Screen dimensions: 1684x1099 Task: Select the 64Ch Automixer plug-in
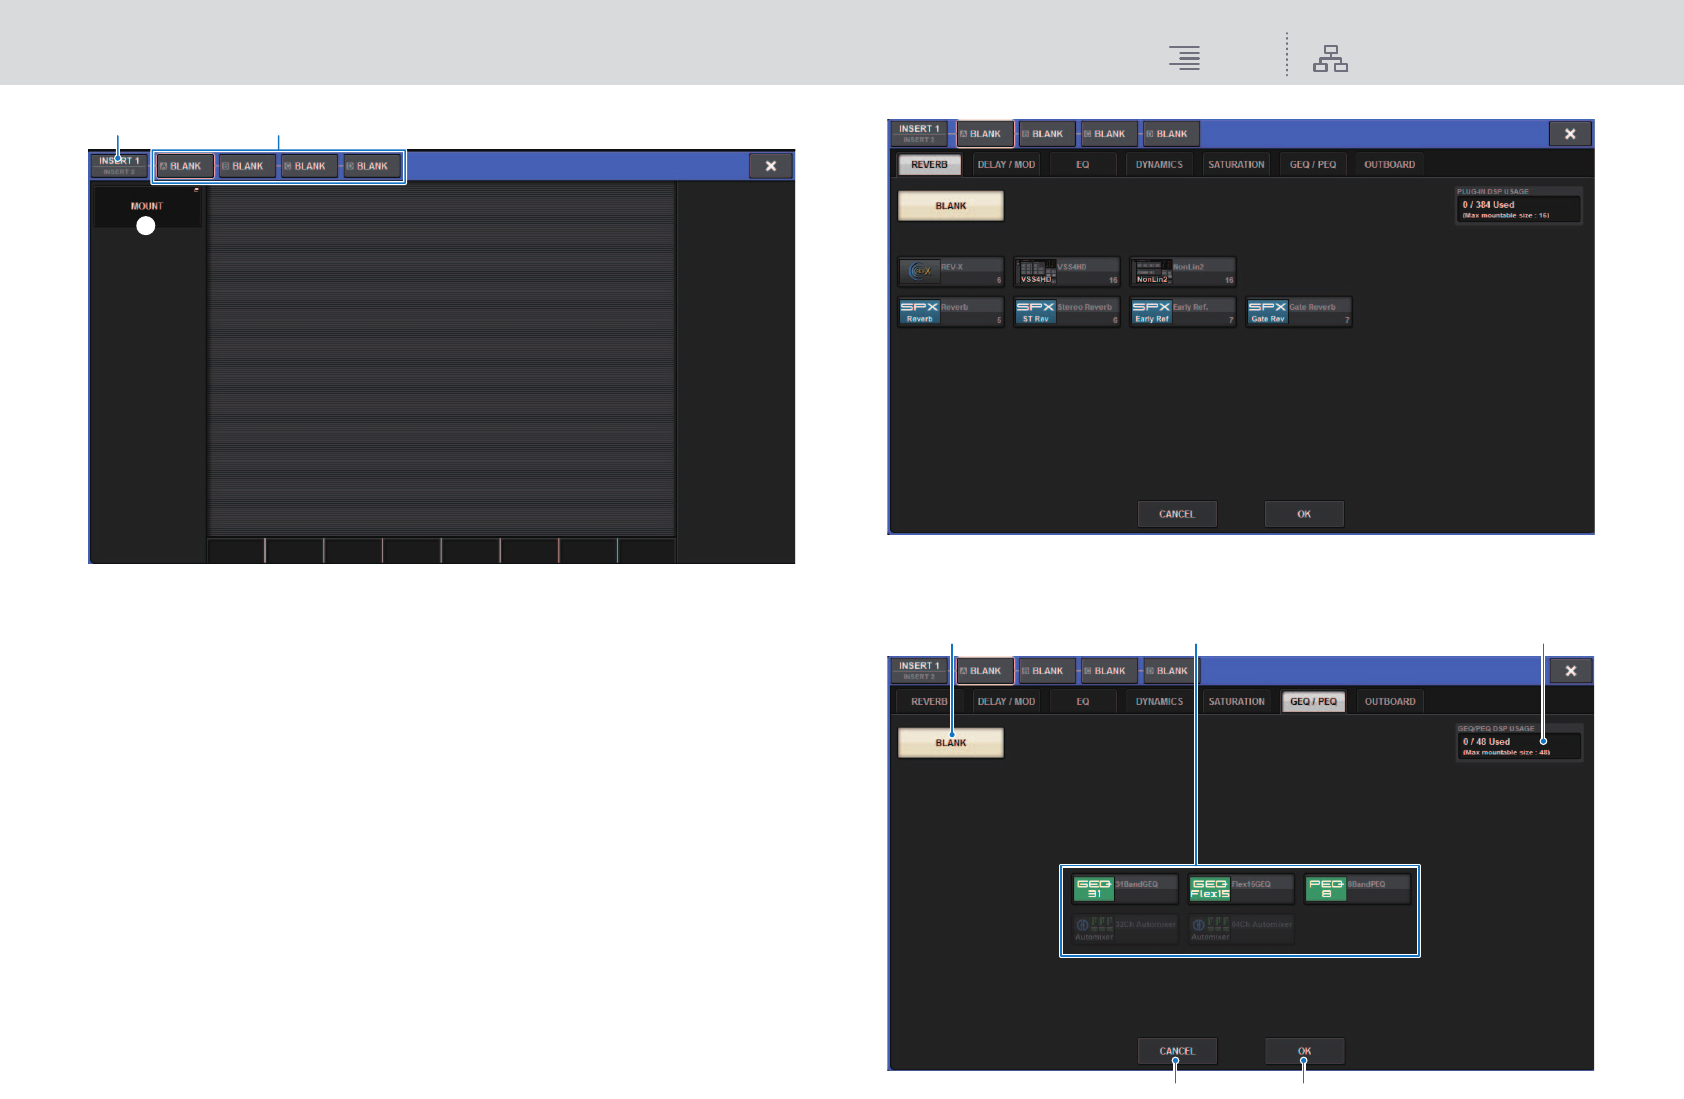tap(1241, 930)
